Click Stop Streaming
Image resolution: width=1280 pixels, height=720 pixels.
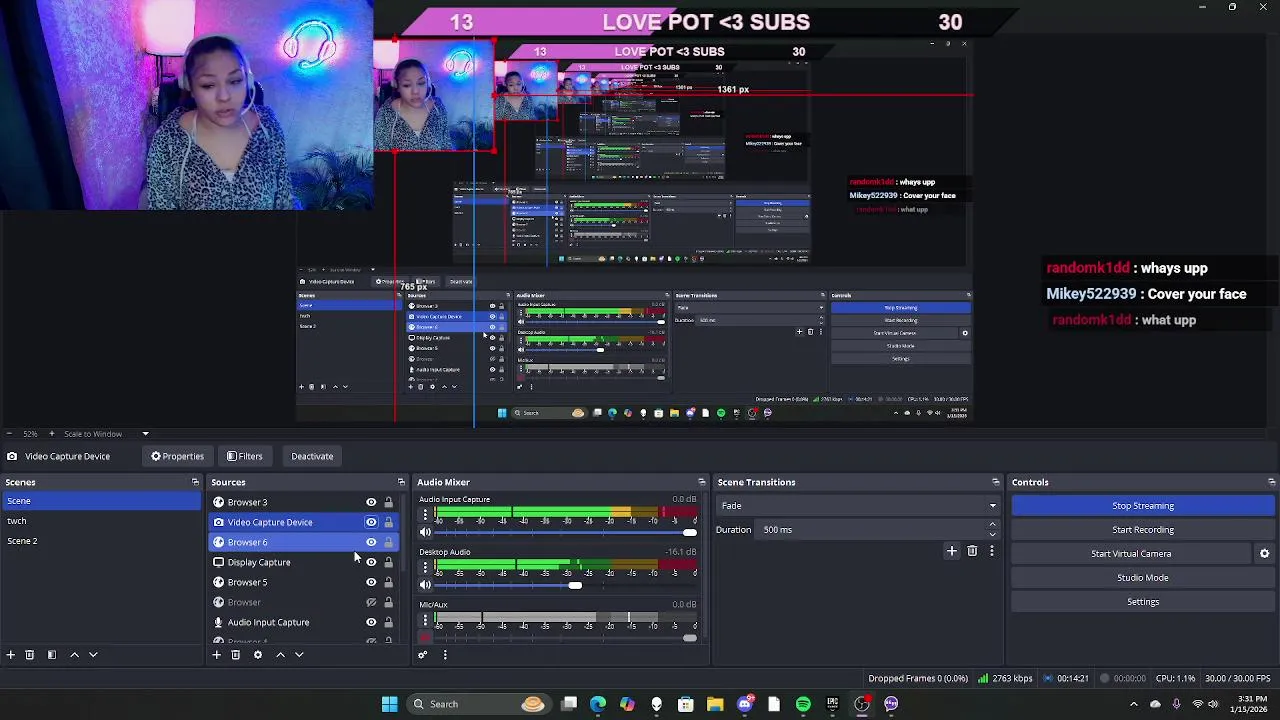(x=1143, y=506)
